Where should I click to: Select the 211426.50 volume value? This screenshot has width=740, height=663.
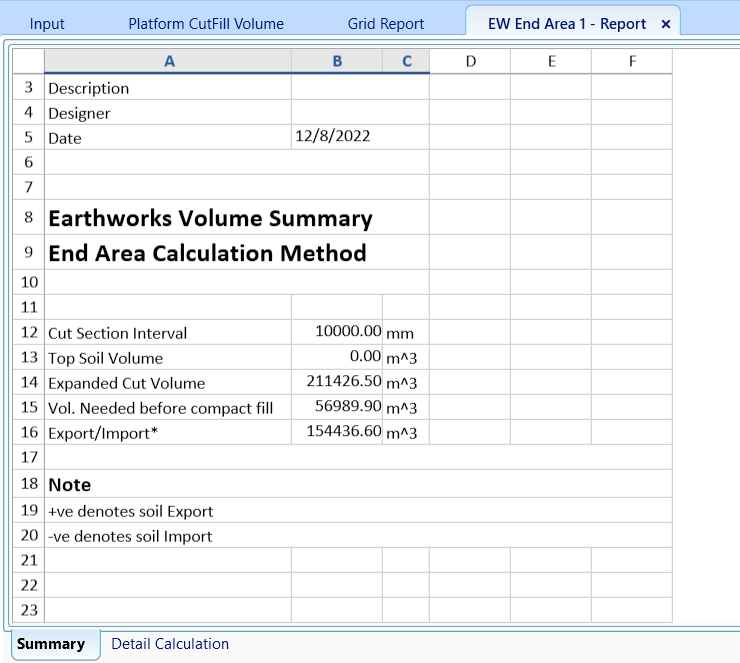(x=337, y=382)
